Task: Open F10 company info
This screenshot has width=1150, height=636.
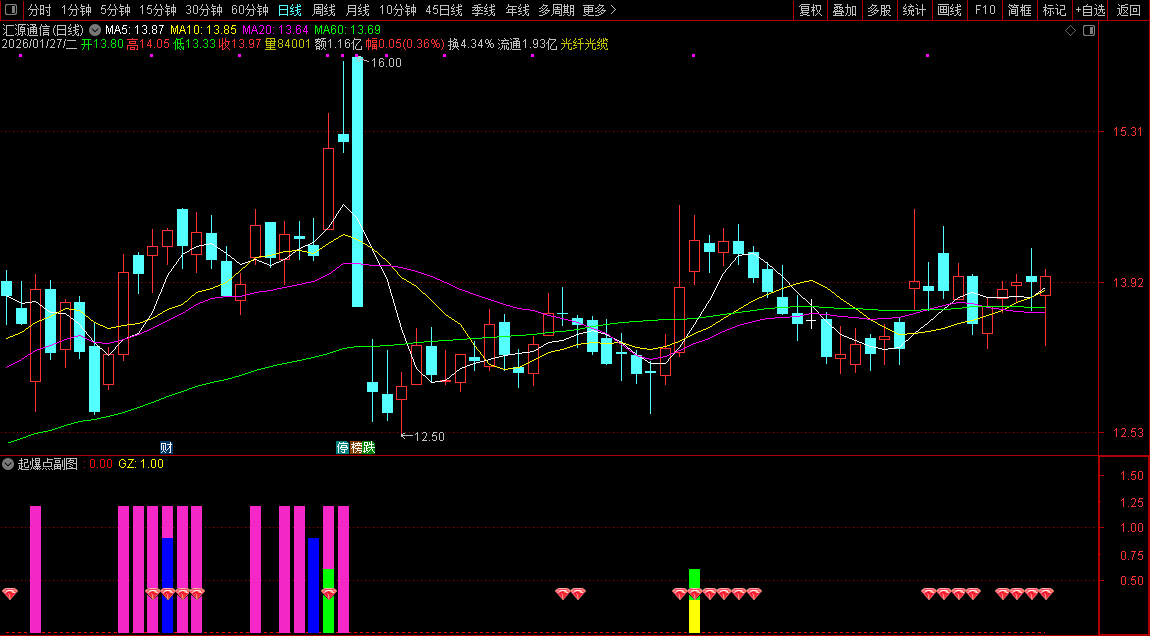Action: click(x=985, y=10)
